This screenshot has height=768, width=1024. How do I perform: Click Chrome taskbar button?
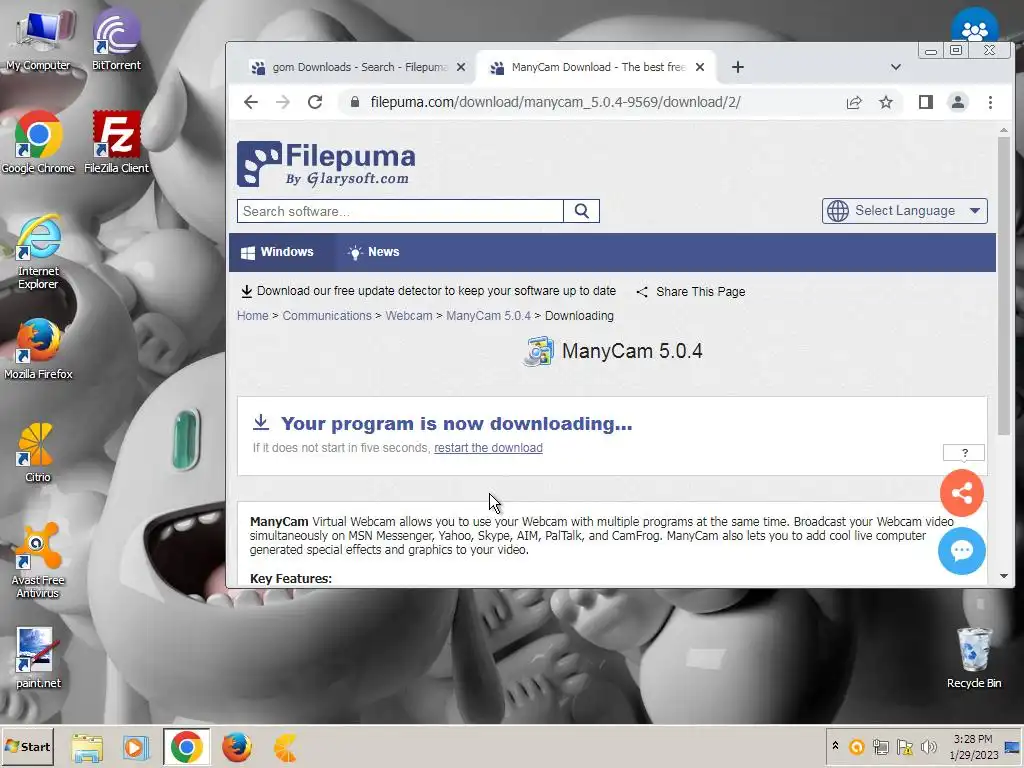[187, 747]
